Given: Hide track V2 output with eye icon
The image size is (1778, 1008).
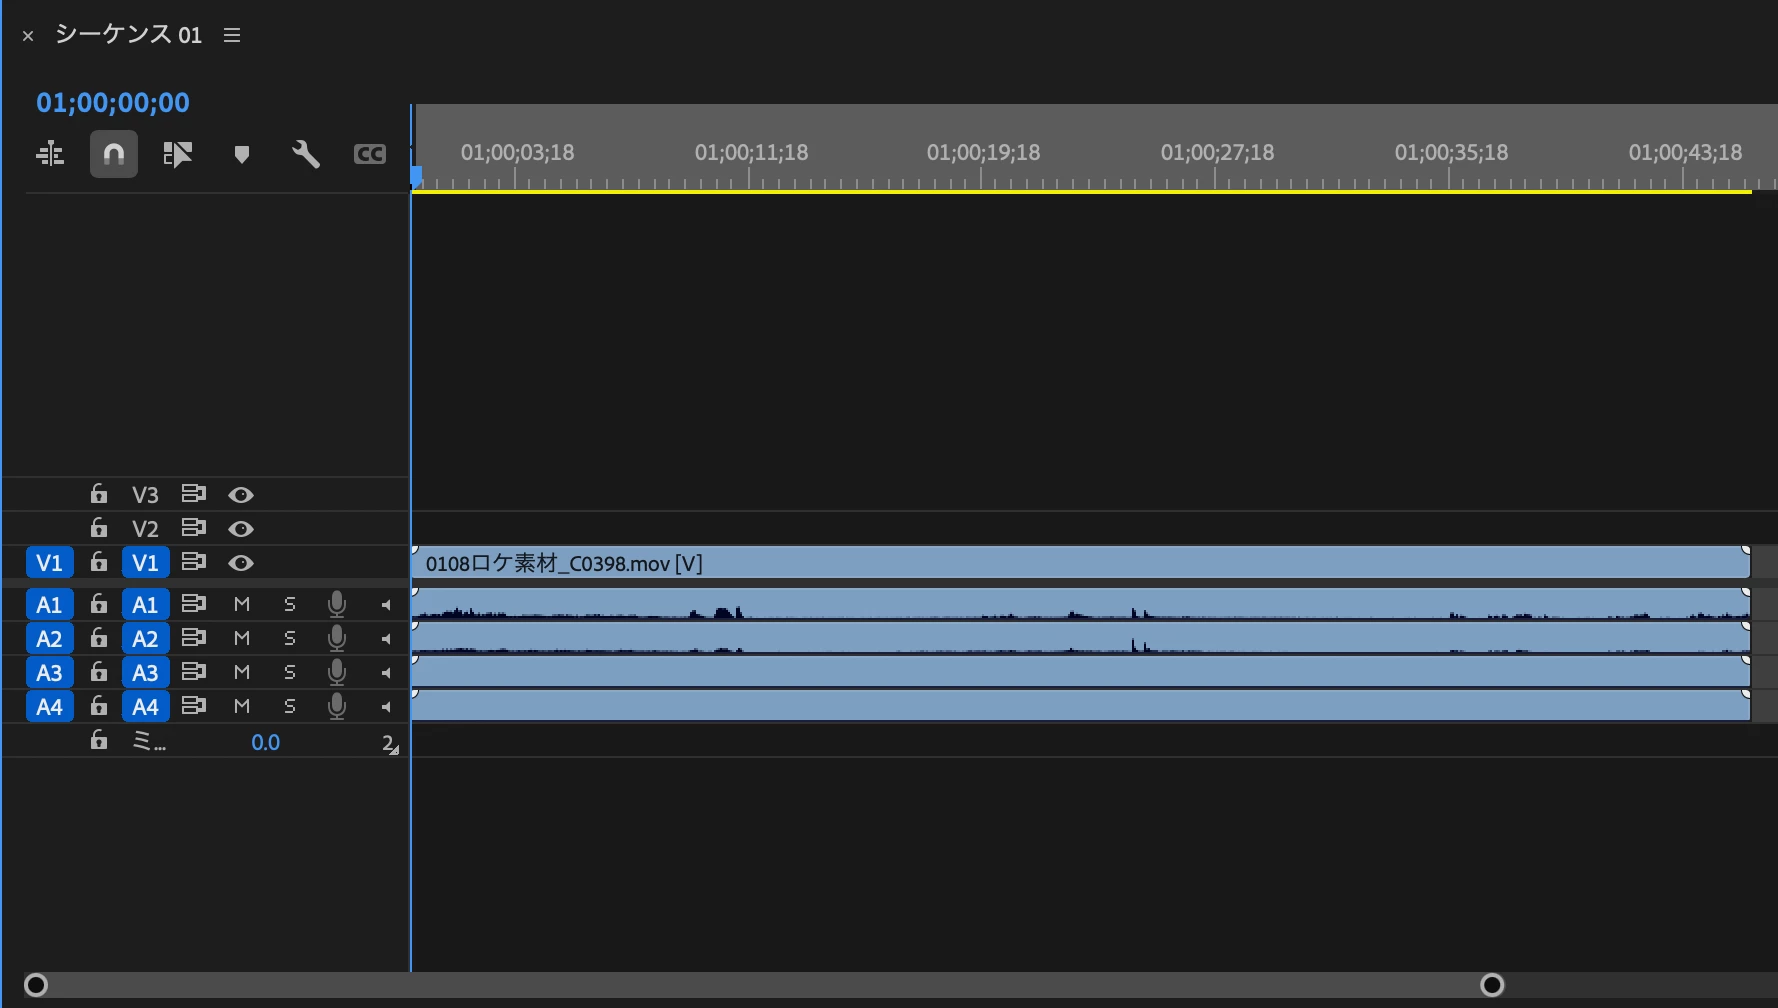Looking at the screenshot, I should pyautogui.click(x=241, y=529).
